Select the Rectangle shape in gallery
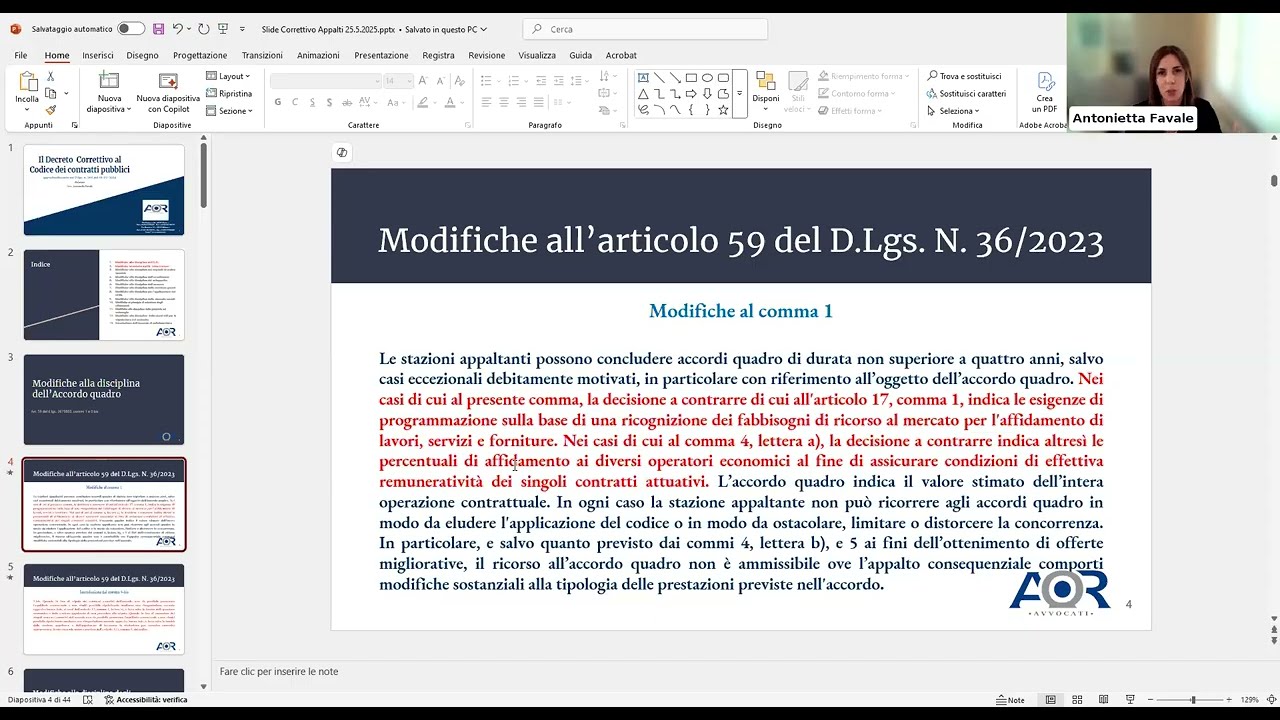This screenshot has height=720, width=1280. [x=691, y=78]
